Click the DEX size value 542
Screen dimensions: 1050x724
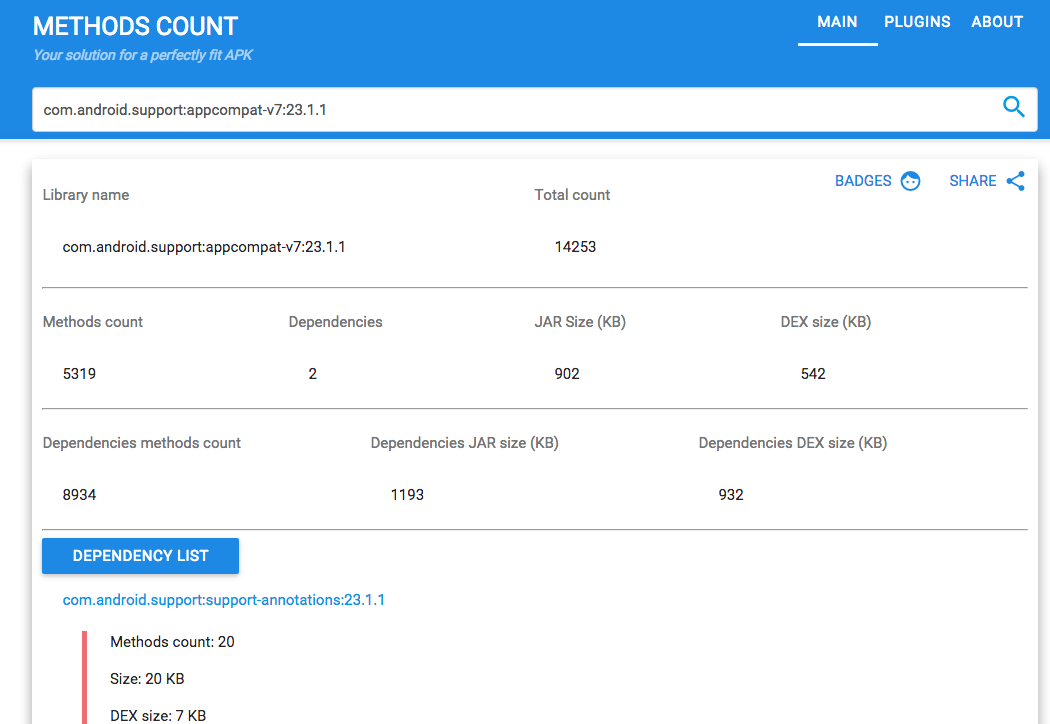coord(813,374)
